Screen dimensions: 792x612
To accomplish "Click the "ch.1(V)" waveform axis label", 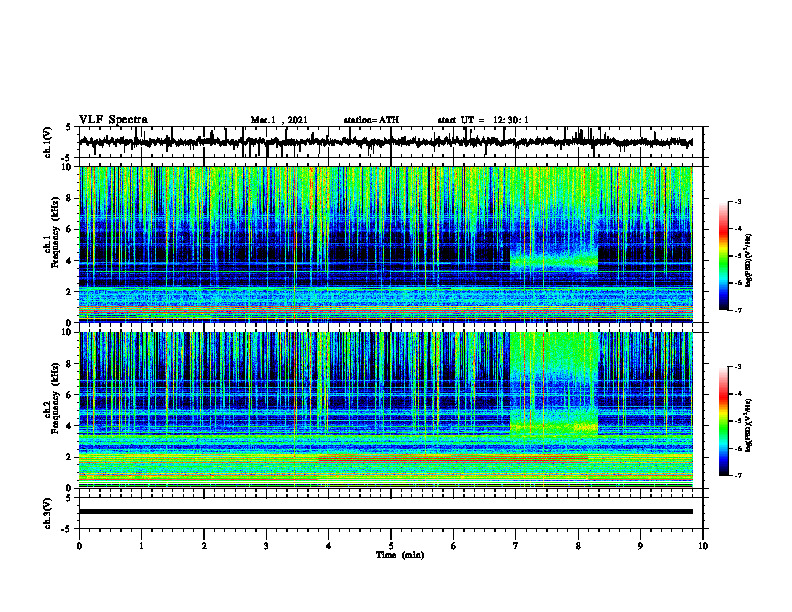I will [48, 142].
